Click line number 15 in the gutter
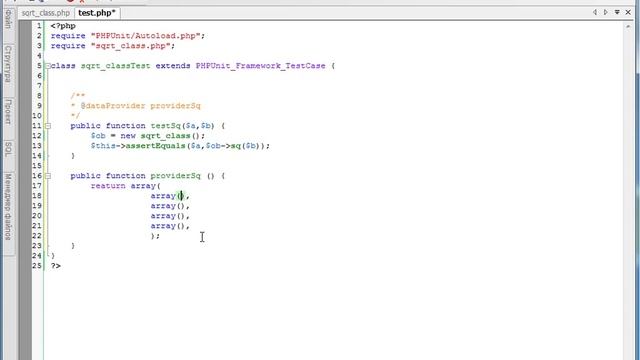This screenshot has height=360, width=640. pyautogui.click(x=37, y=166)
